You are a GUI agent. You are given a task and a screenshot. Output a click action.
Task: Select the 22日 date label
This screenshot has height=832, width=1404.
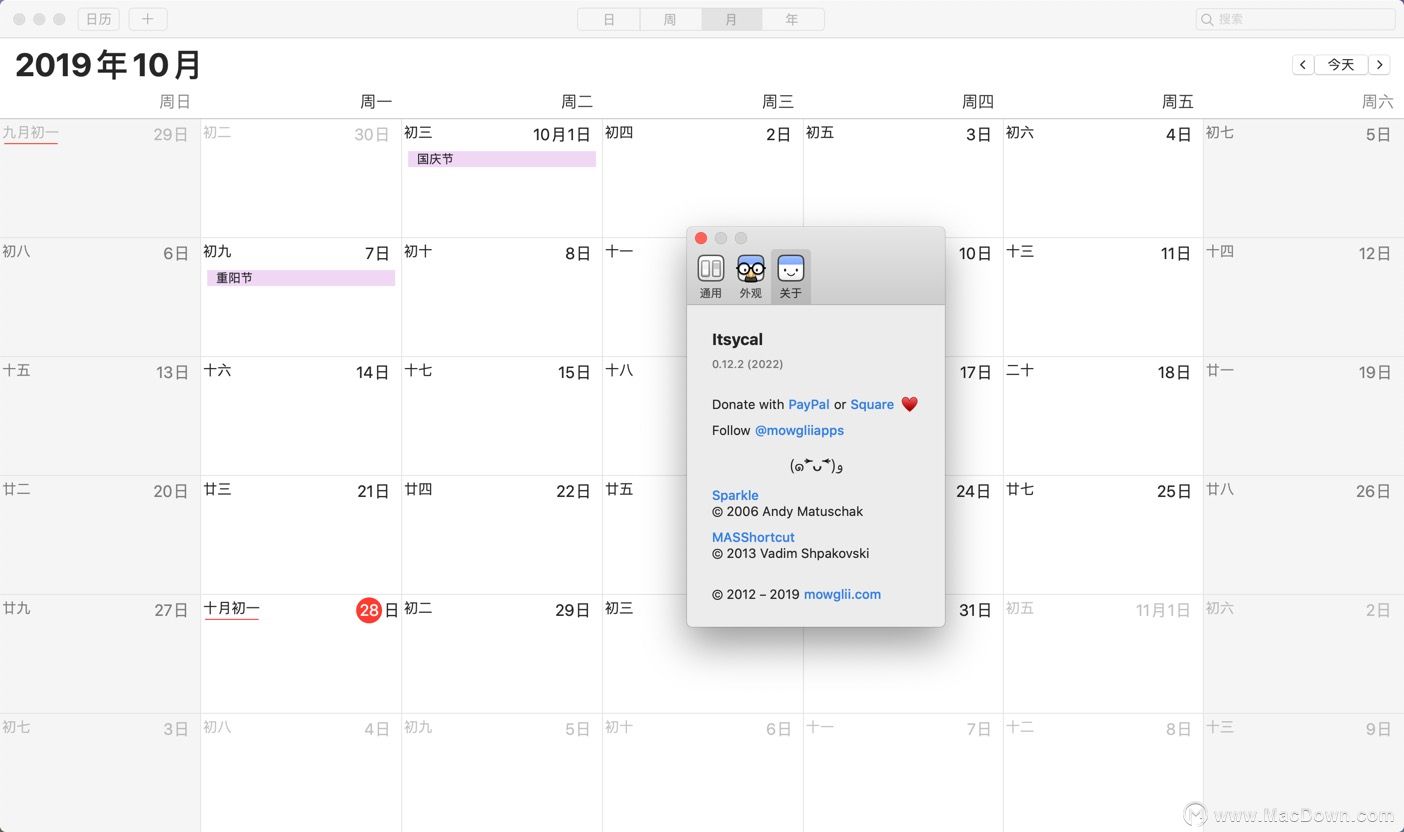(x=573, y=491)
